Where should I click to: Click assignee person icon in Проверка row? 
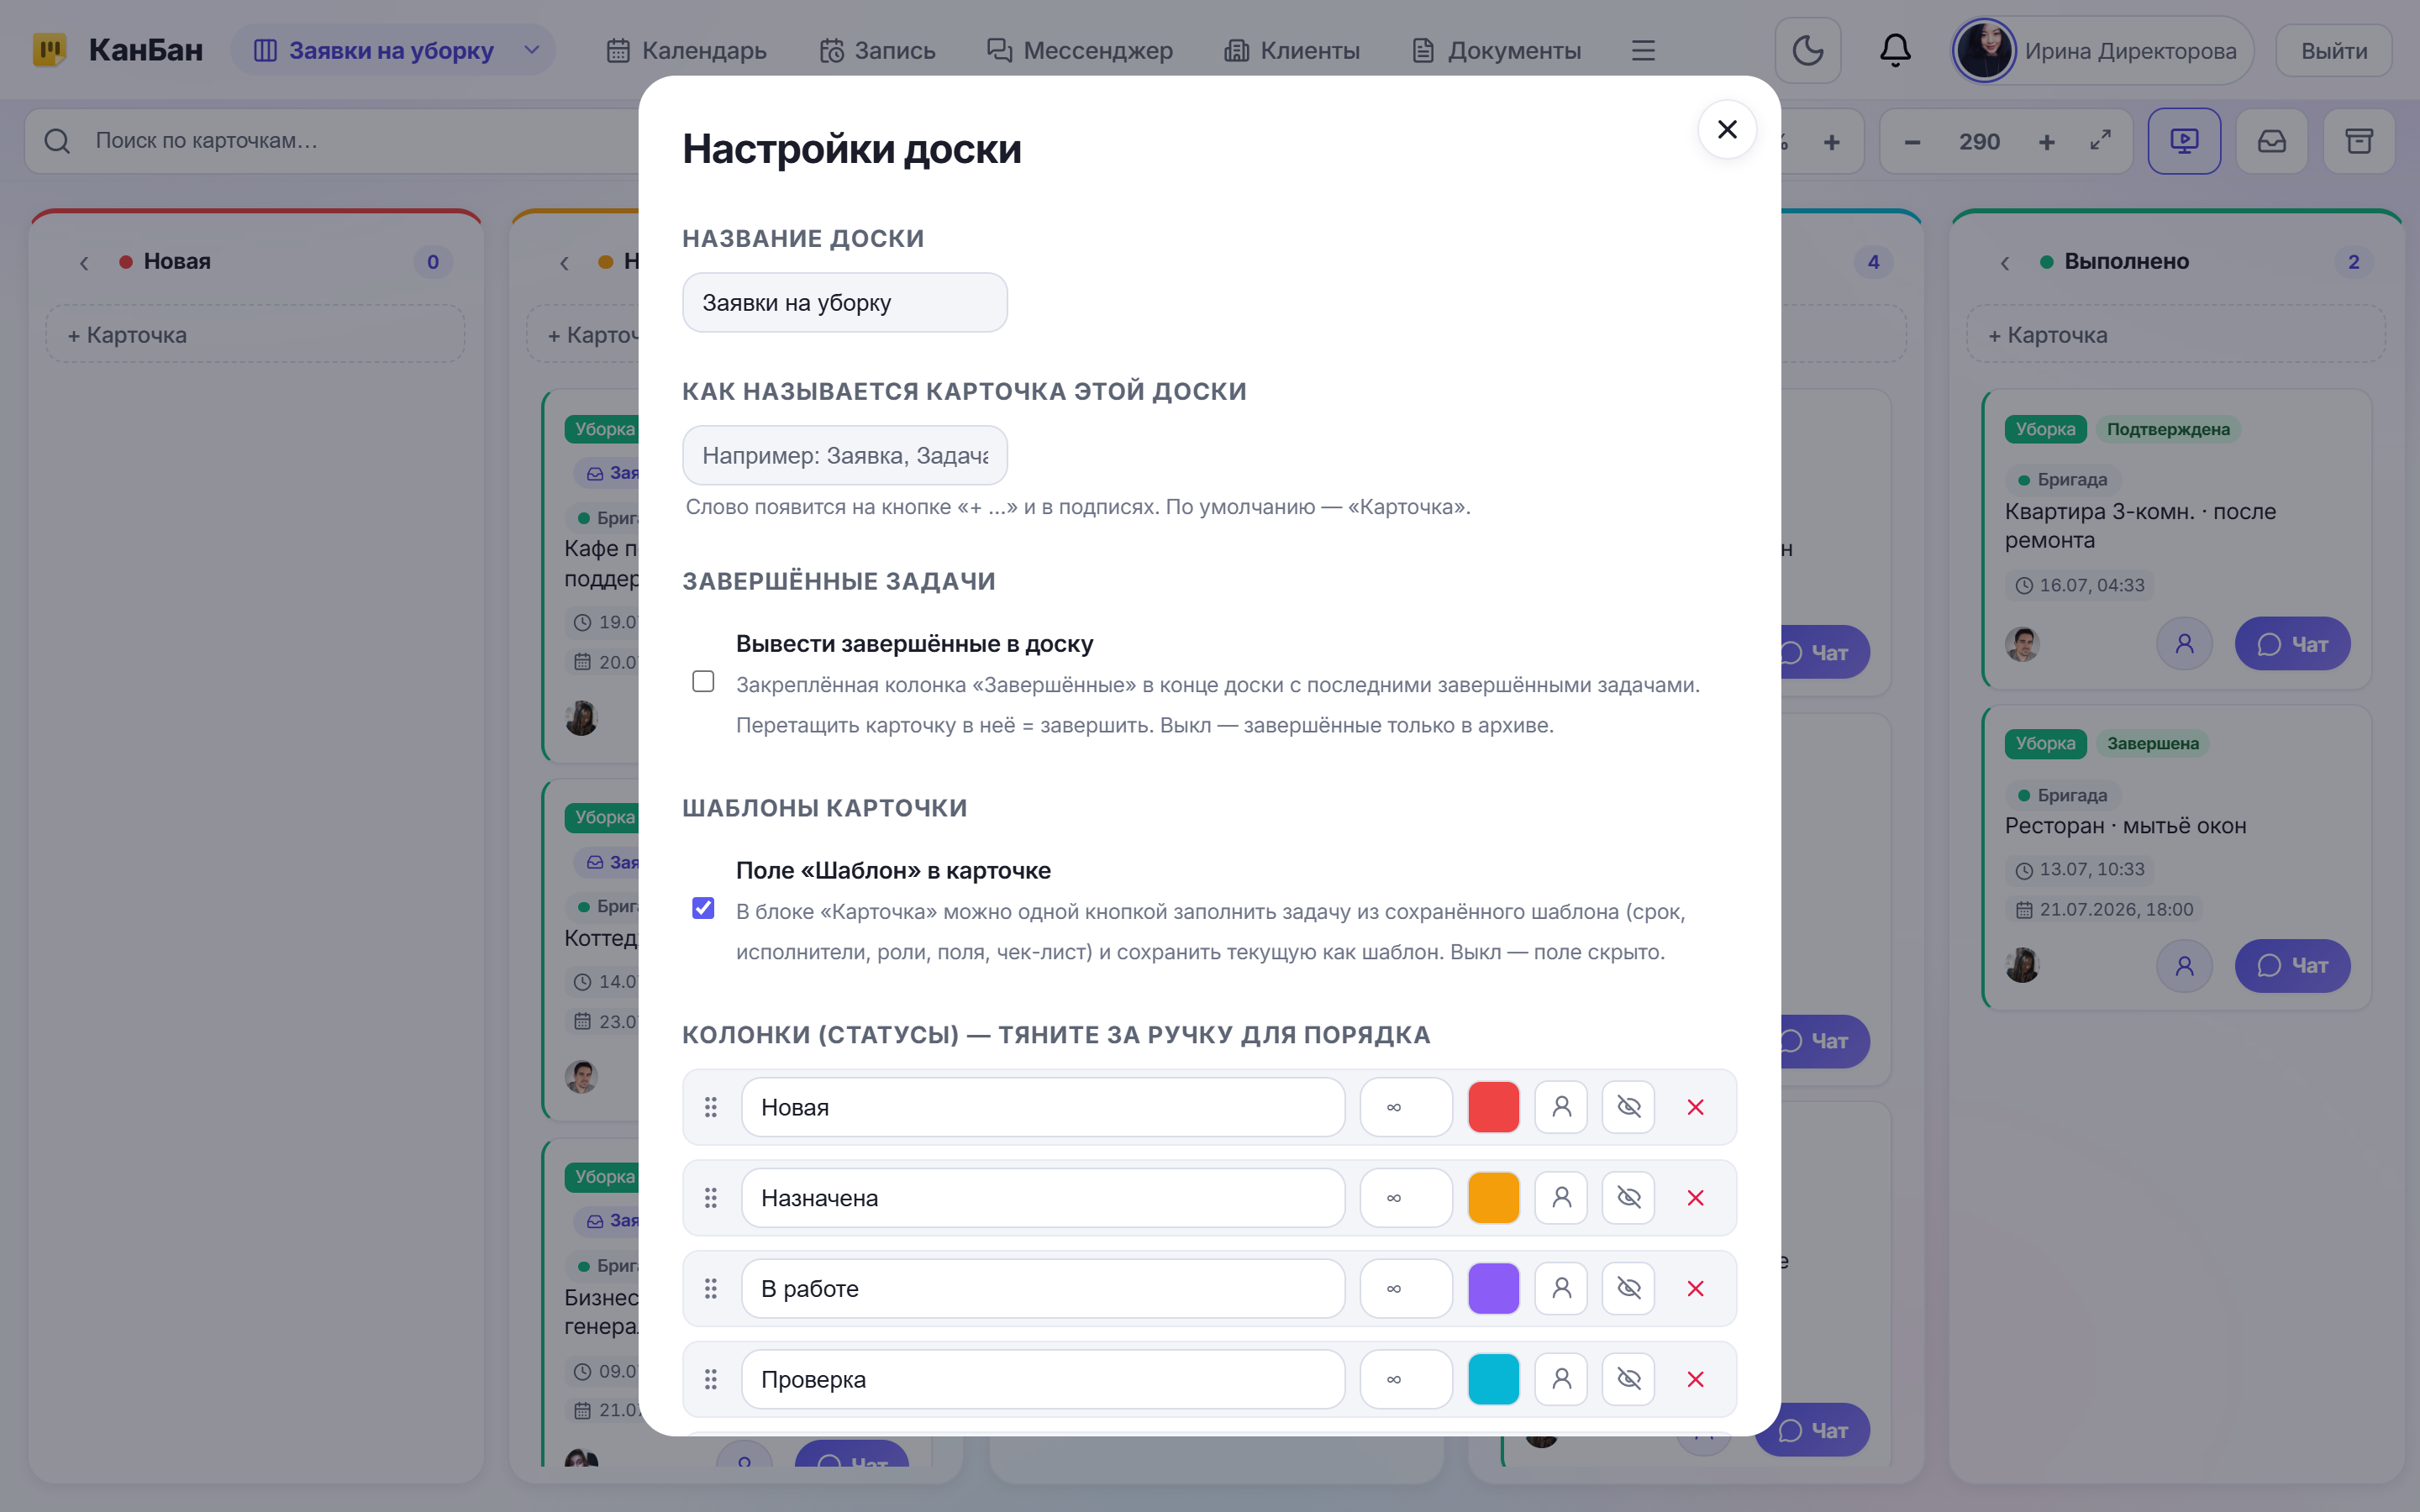[x=1561, y=1379]
